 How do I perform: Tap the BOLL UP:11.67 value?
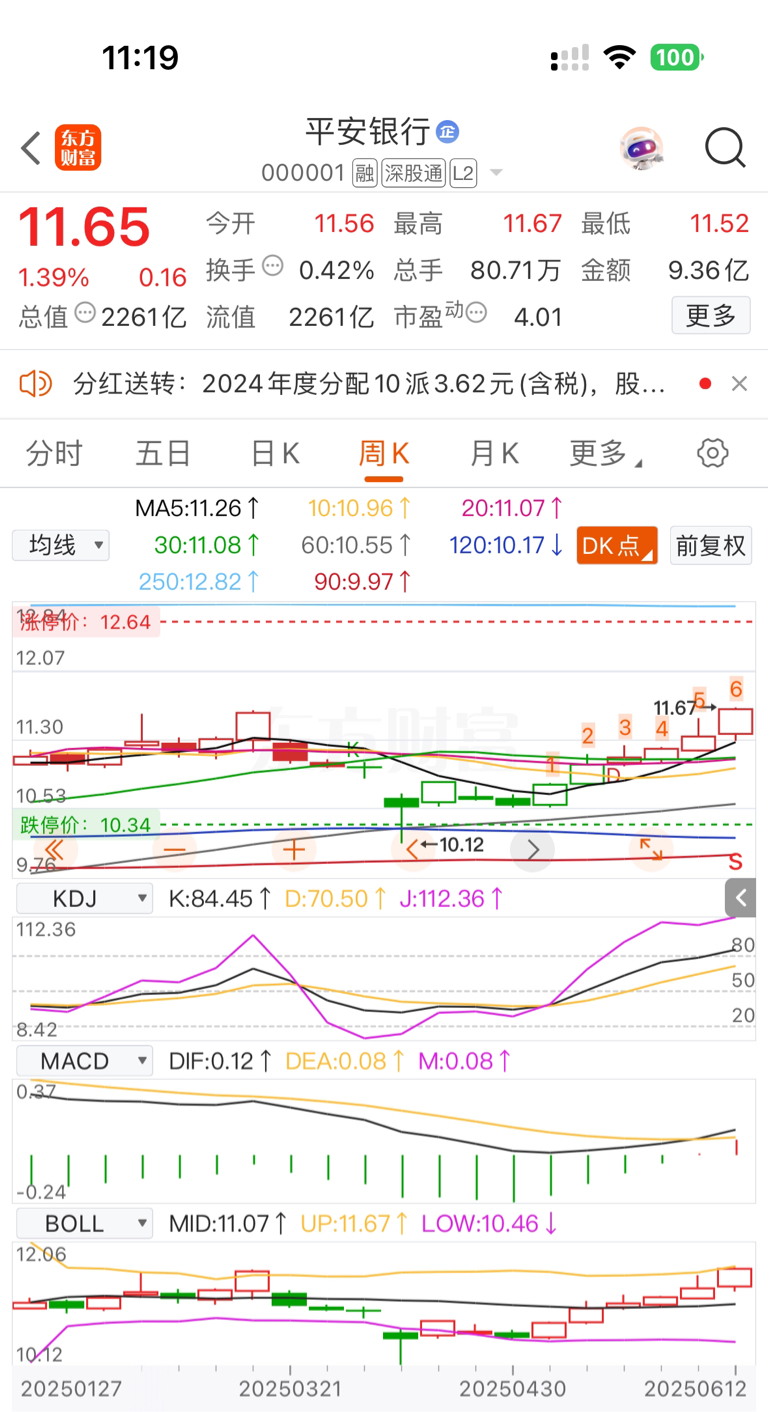click(x=355, y=1222)
